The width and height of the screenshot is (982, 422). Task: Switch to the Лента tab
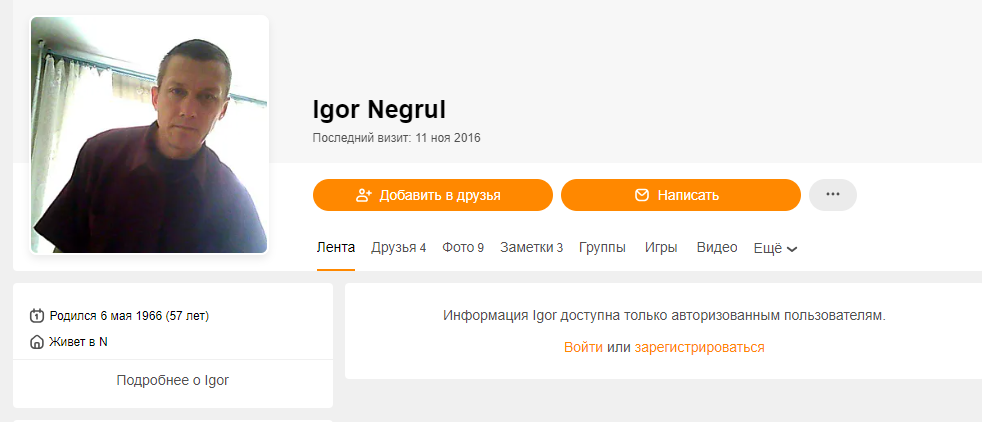335,247
